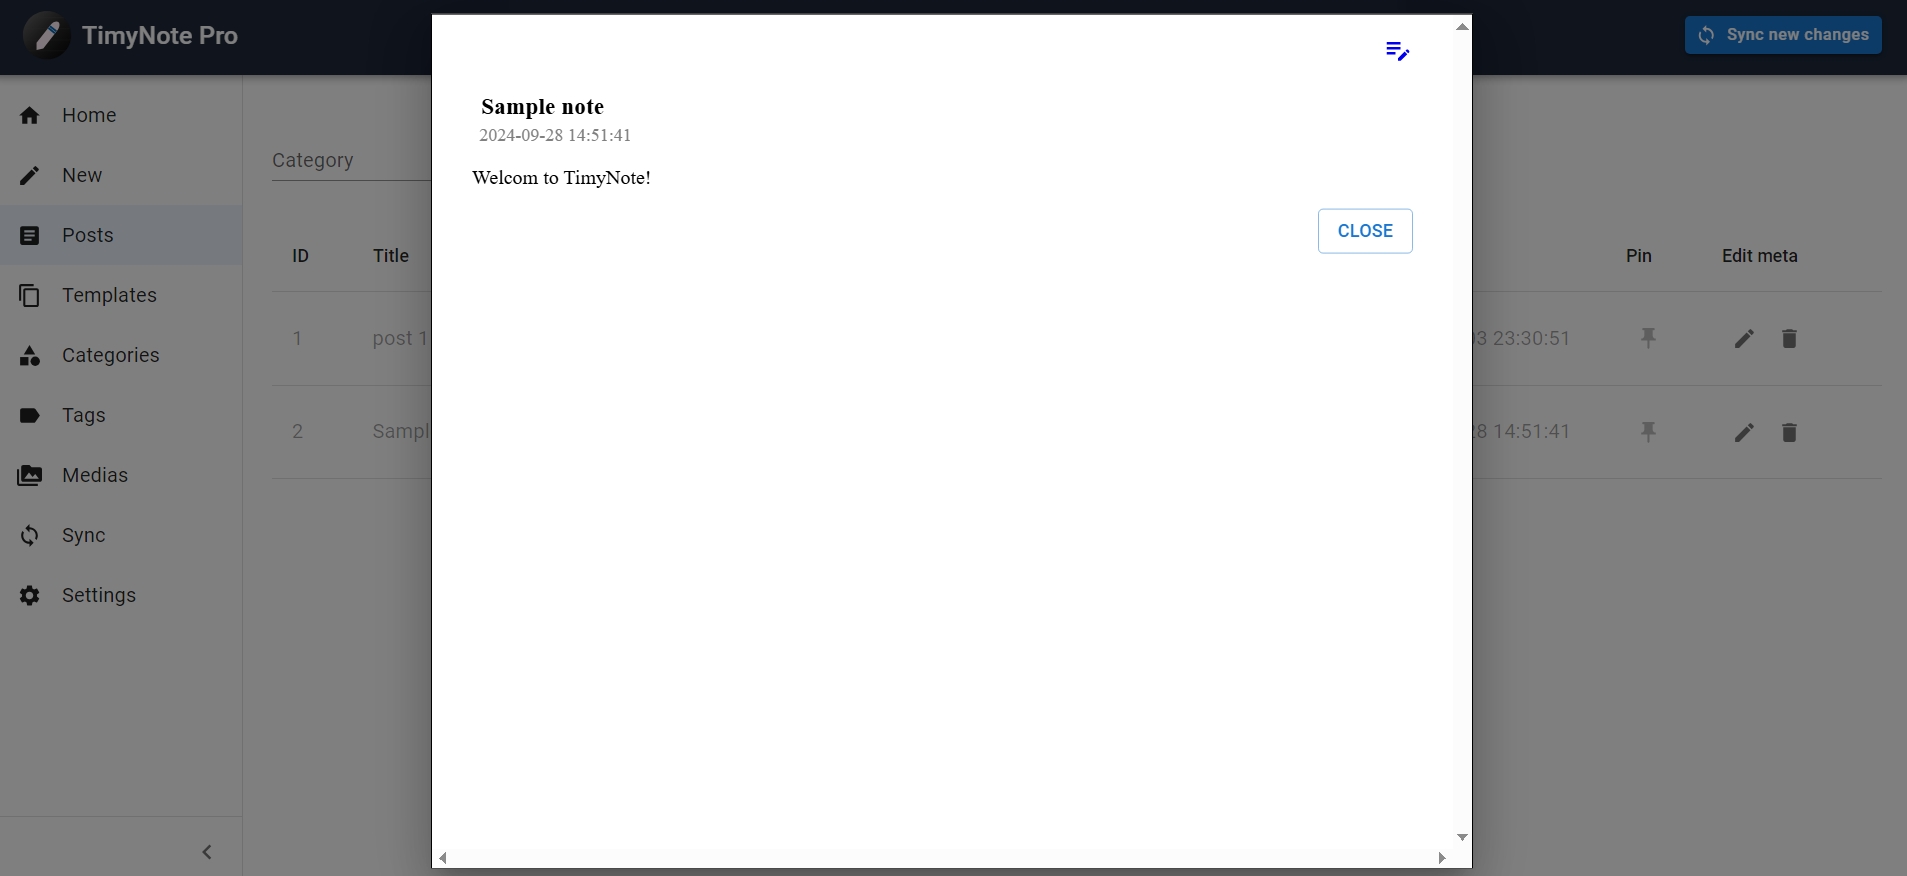Open Settings gear in sidebar
The width and height of the screenshot is (1907, 876).
pyautogui.click(x=30, y=595)
